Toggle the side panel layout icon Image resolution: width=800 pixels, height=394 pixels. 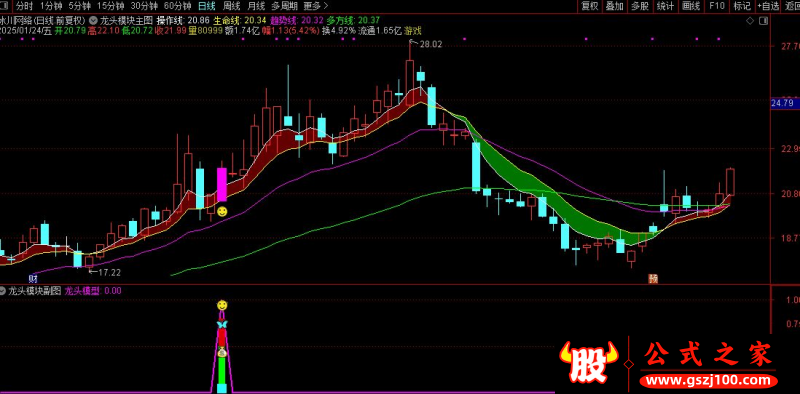[x=763, y=21]
